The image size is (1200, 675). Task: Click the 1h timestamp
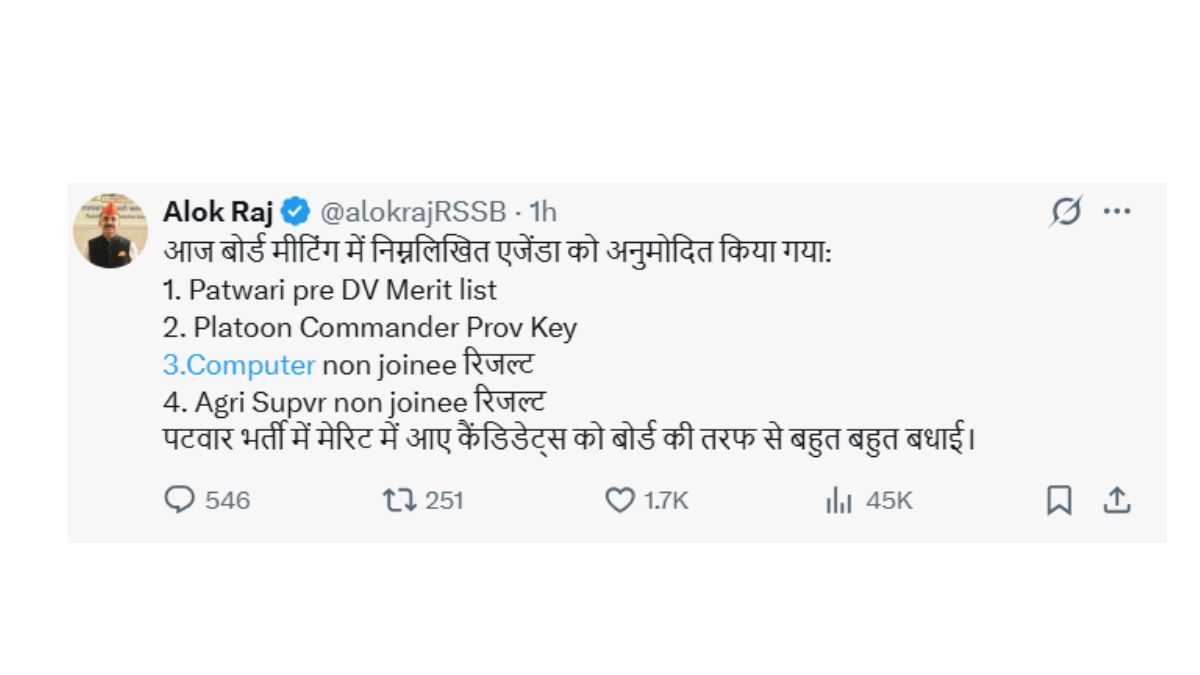543,212
